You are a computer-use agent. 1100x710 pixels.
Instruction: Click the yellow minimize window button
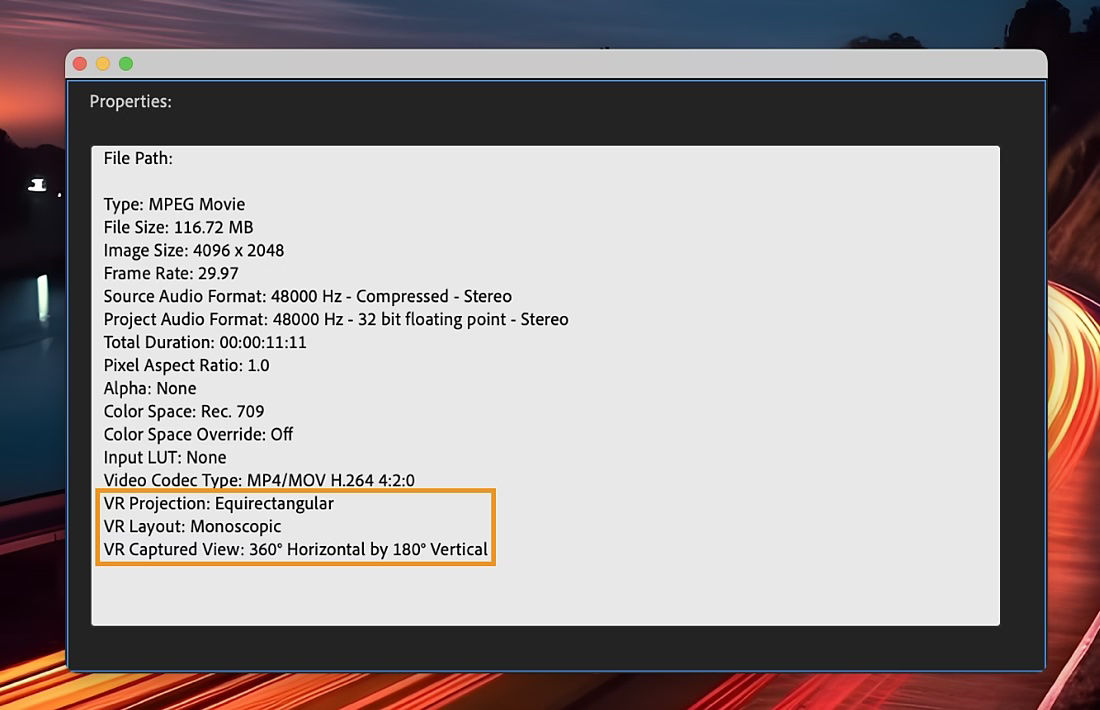(102, 63)
